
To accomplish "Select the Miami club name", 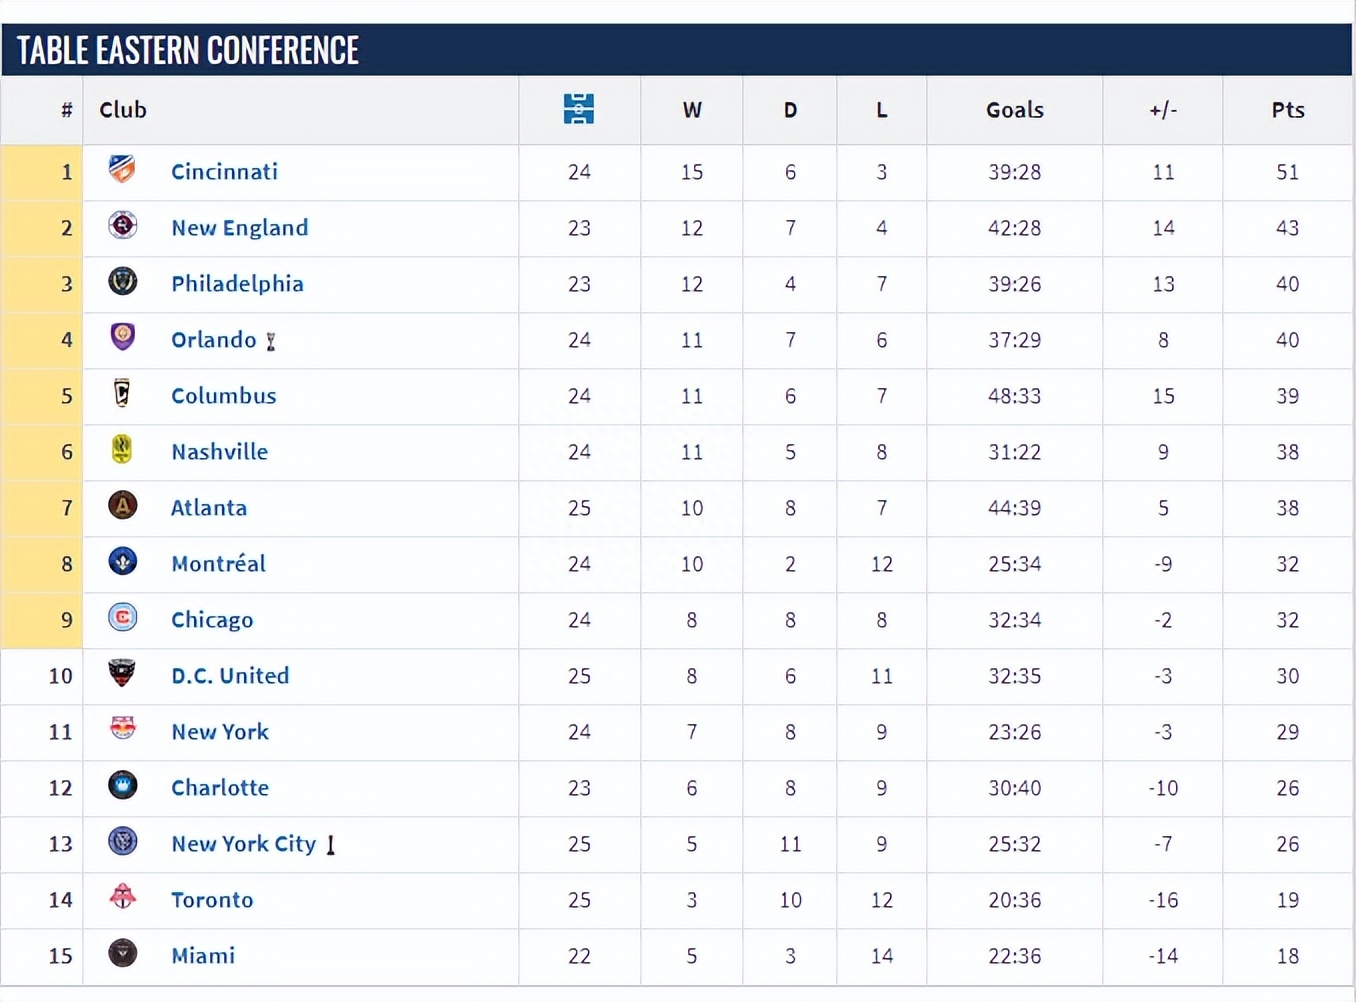I will point(203,956).
